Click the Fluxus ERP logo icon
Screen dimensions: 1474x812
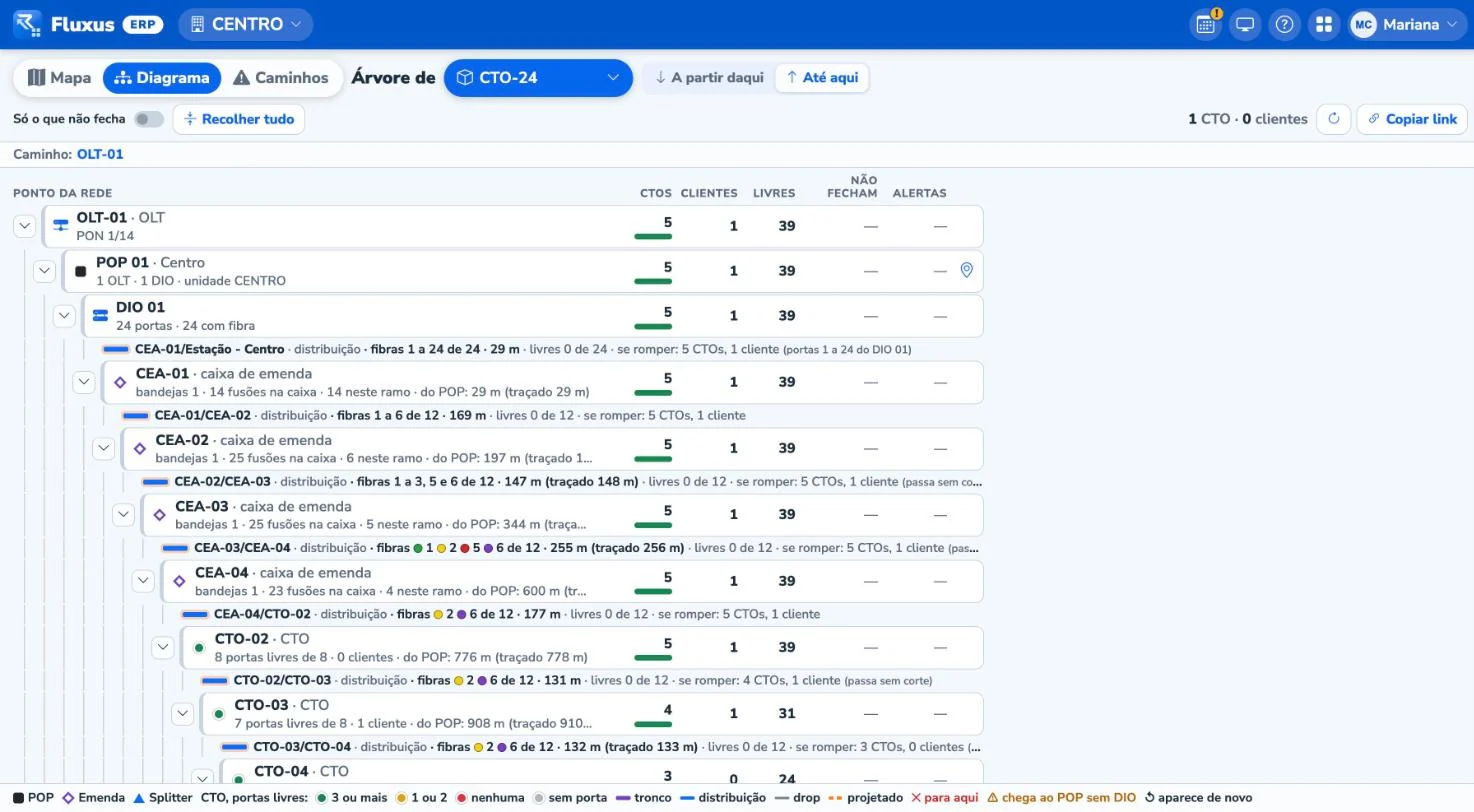click(28, 24)
